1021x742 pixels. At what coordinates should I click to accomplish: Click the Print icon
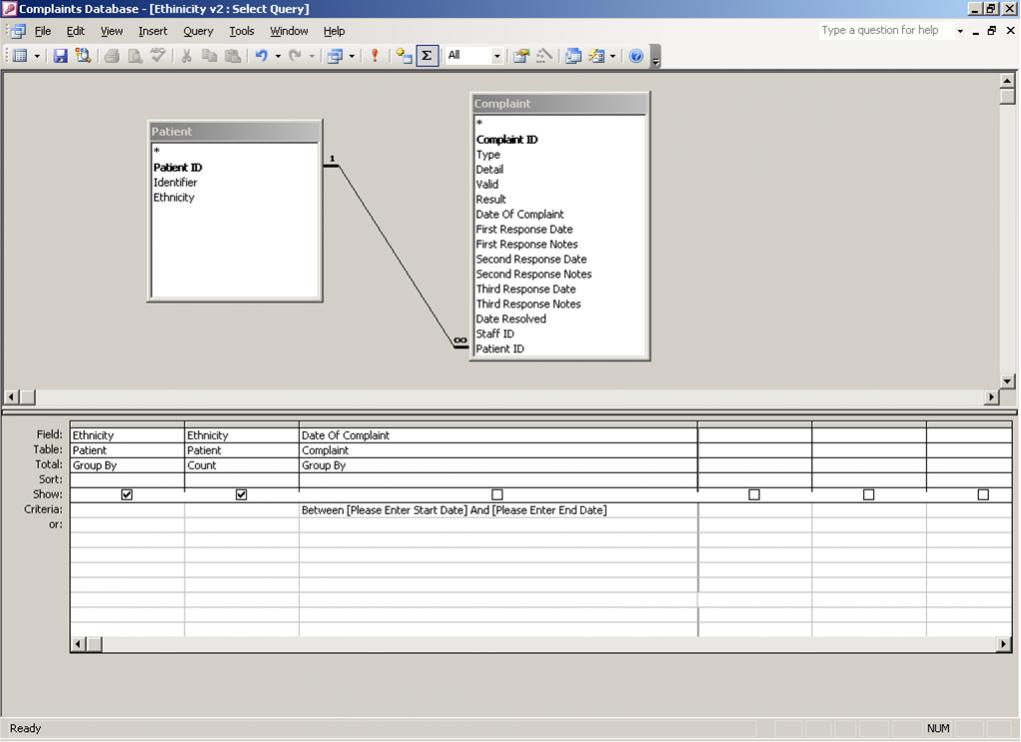coord(112,56)
